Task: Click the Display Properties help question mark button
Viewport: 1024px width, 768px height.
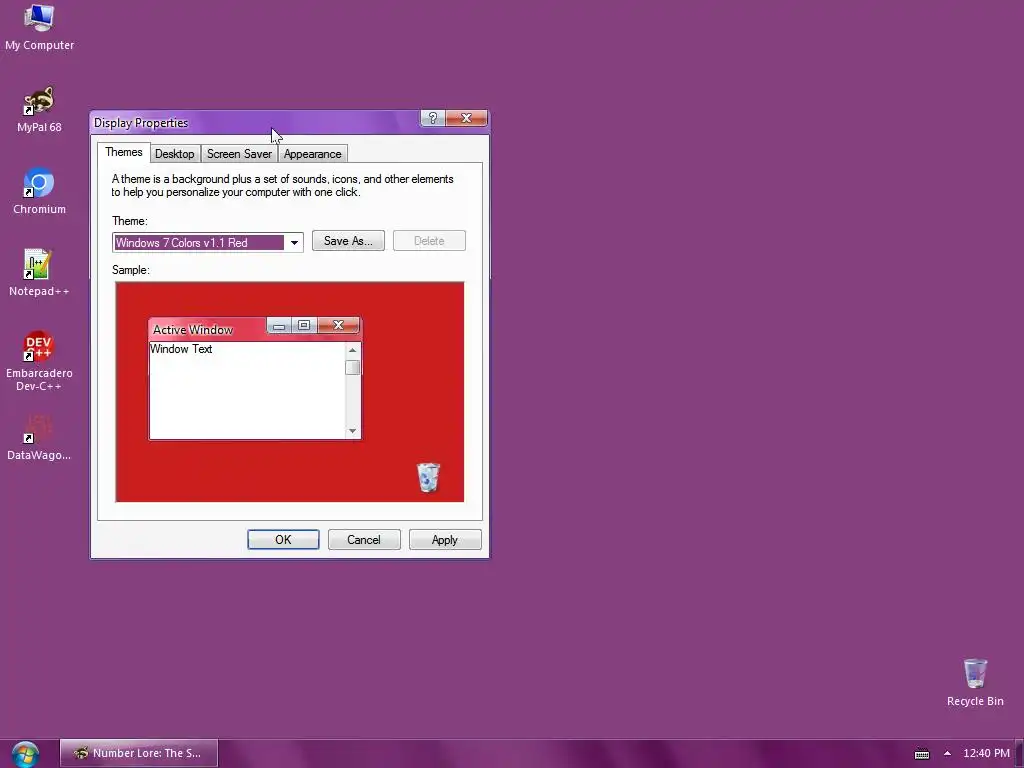Action: tap(433, 118)
